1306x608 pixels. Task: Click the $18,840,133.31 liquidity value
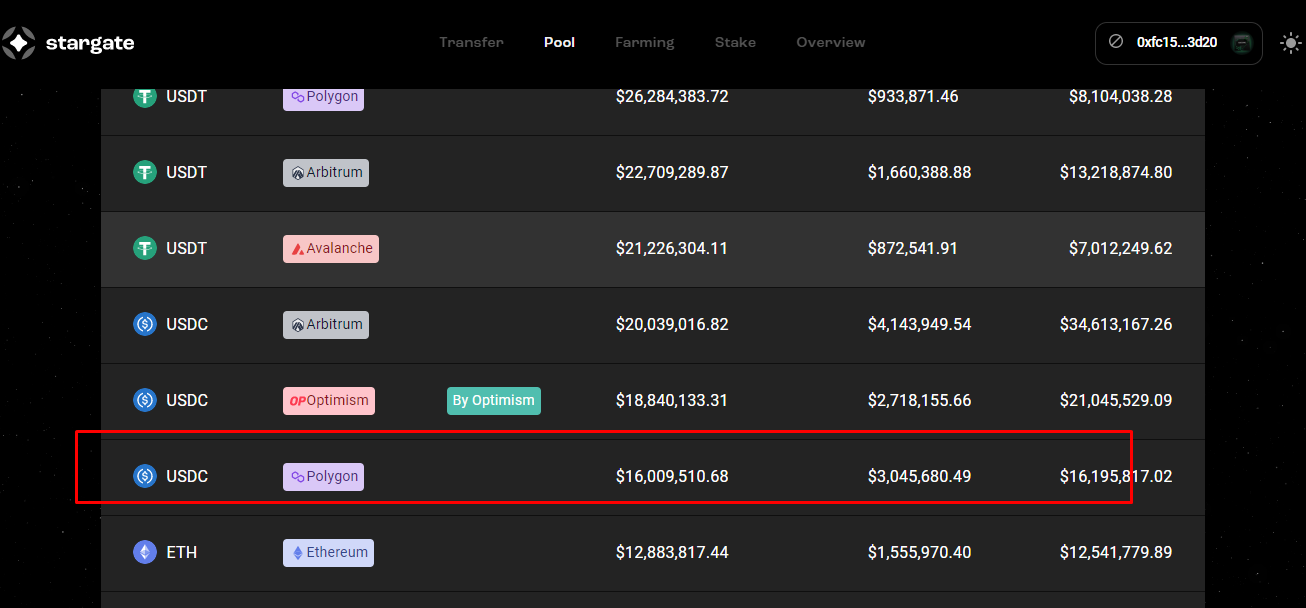(x=672, y=400)
